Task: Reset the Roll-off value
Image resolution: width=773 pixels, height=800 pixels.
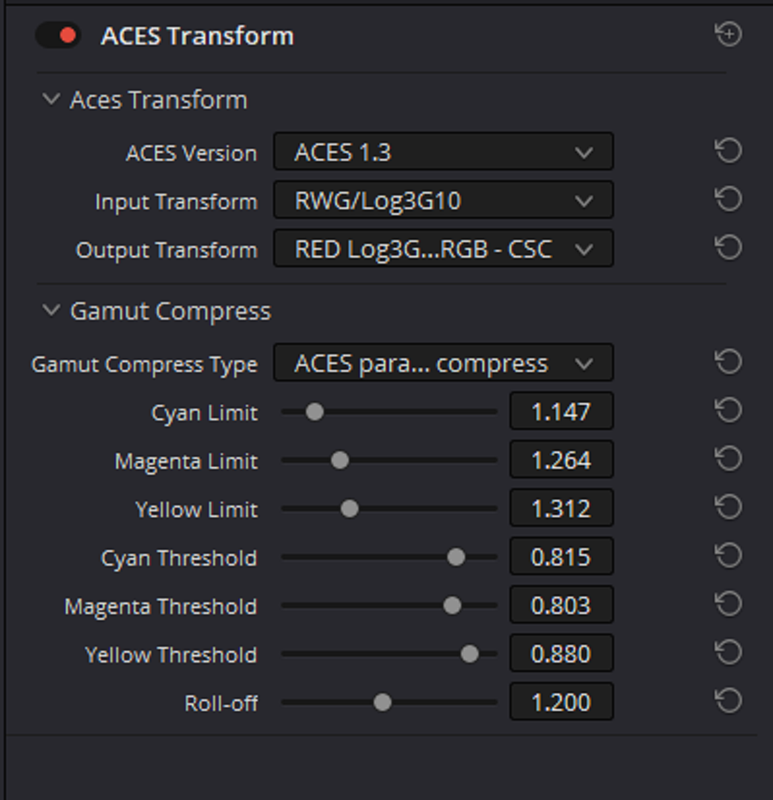Action: [x=728, y=701]
